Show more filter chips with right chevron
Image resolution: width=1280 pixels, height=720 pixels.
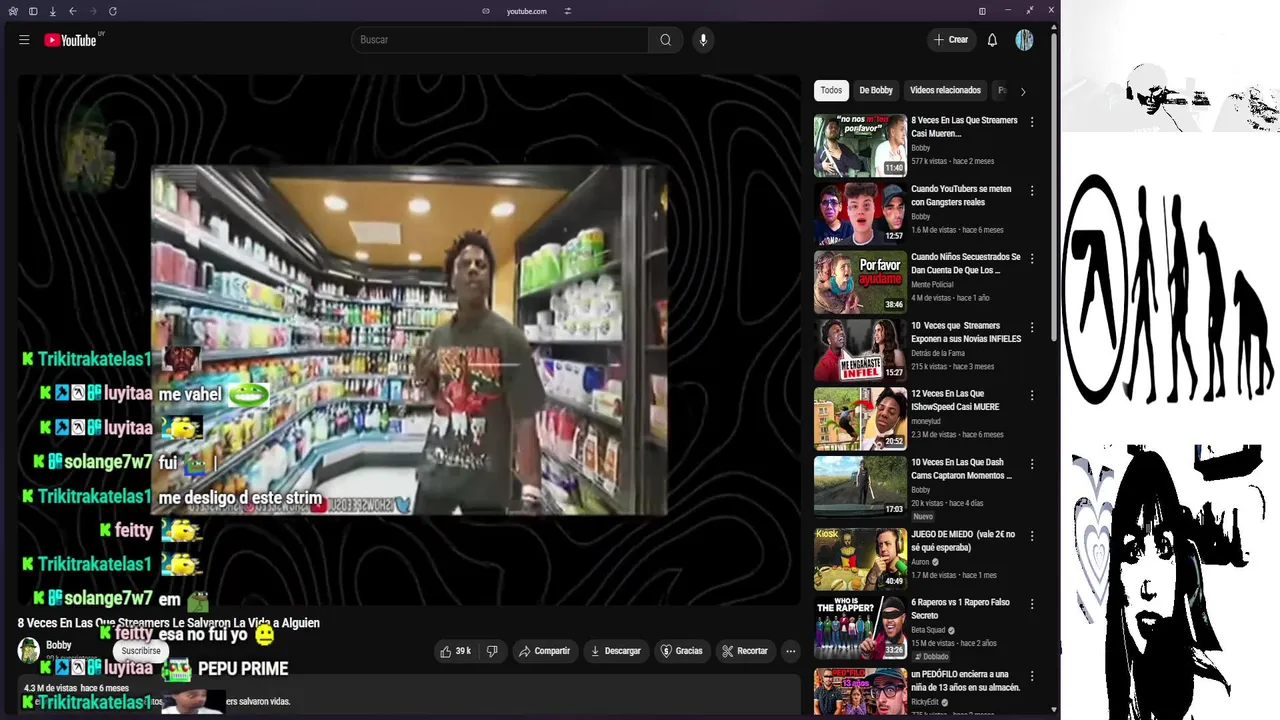(x=1022, y=91)
